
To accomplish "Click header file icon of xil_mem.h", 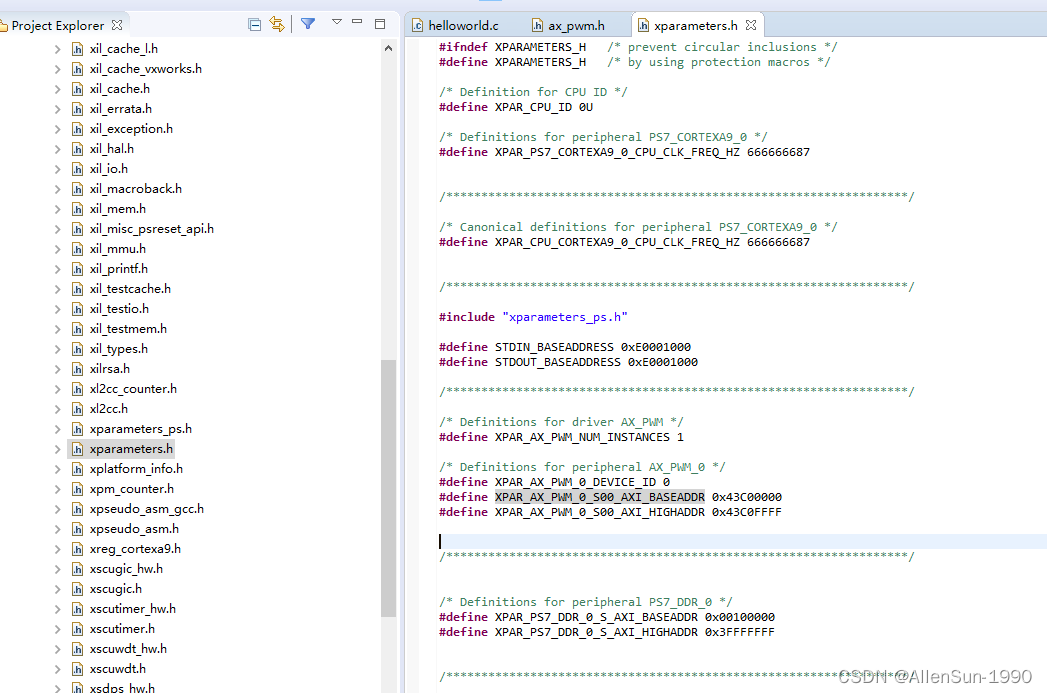I will pyautogui.click(x=77, y=209).
